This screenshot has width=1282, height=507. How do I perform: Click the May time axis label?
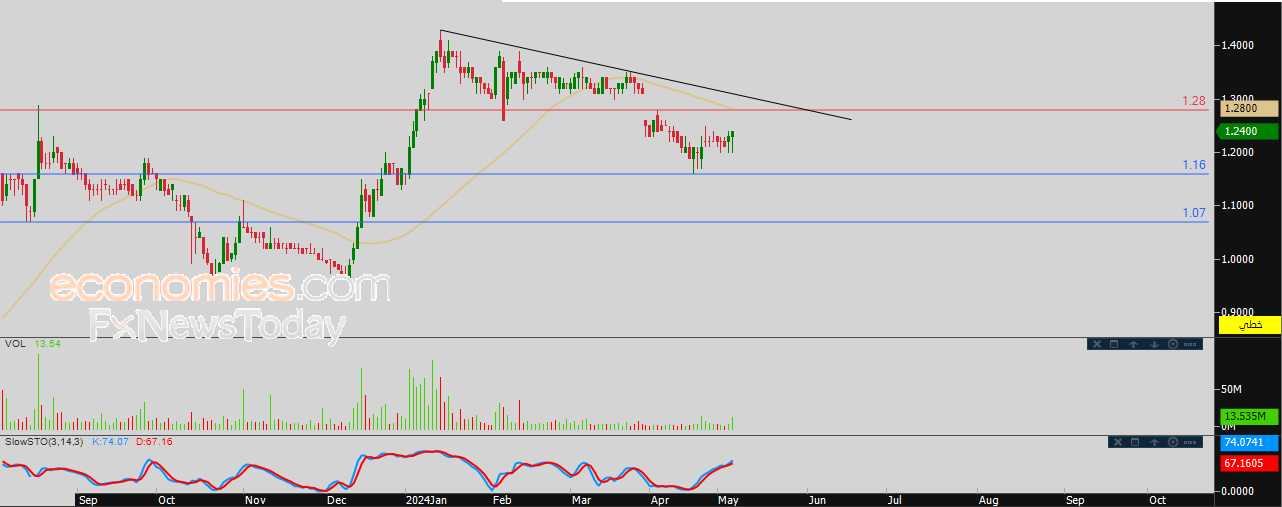click(x=730, y=499)
